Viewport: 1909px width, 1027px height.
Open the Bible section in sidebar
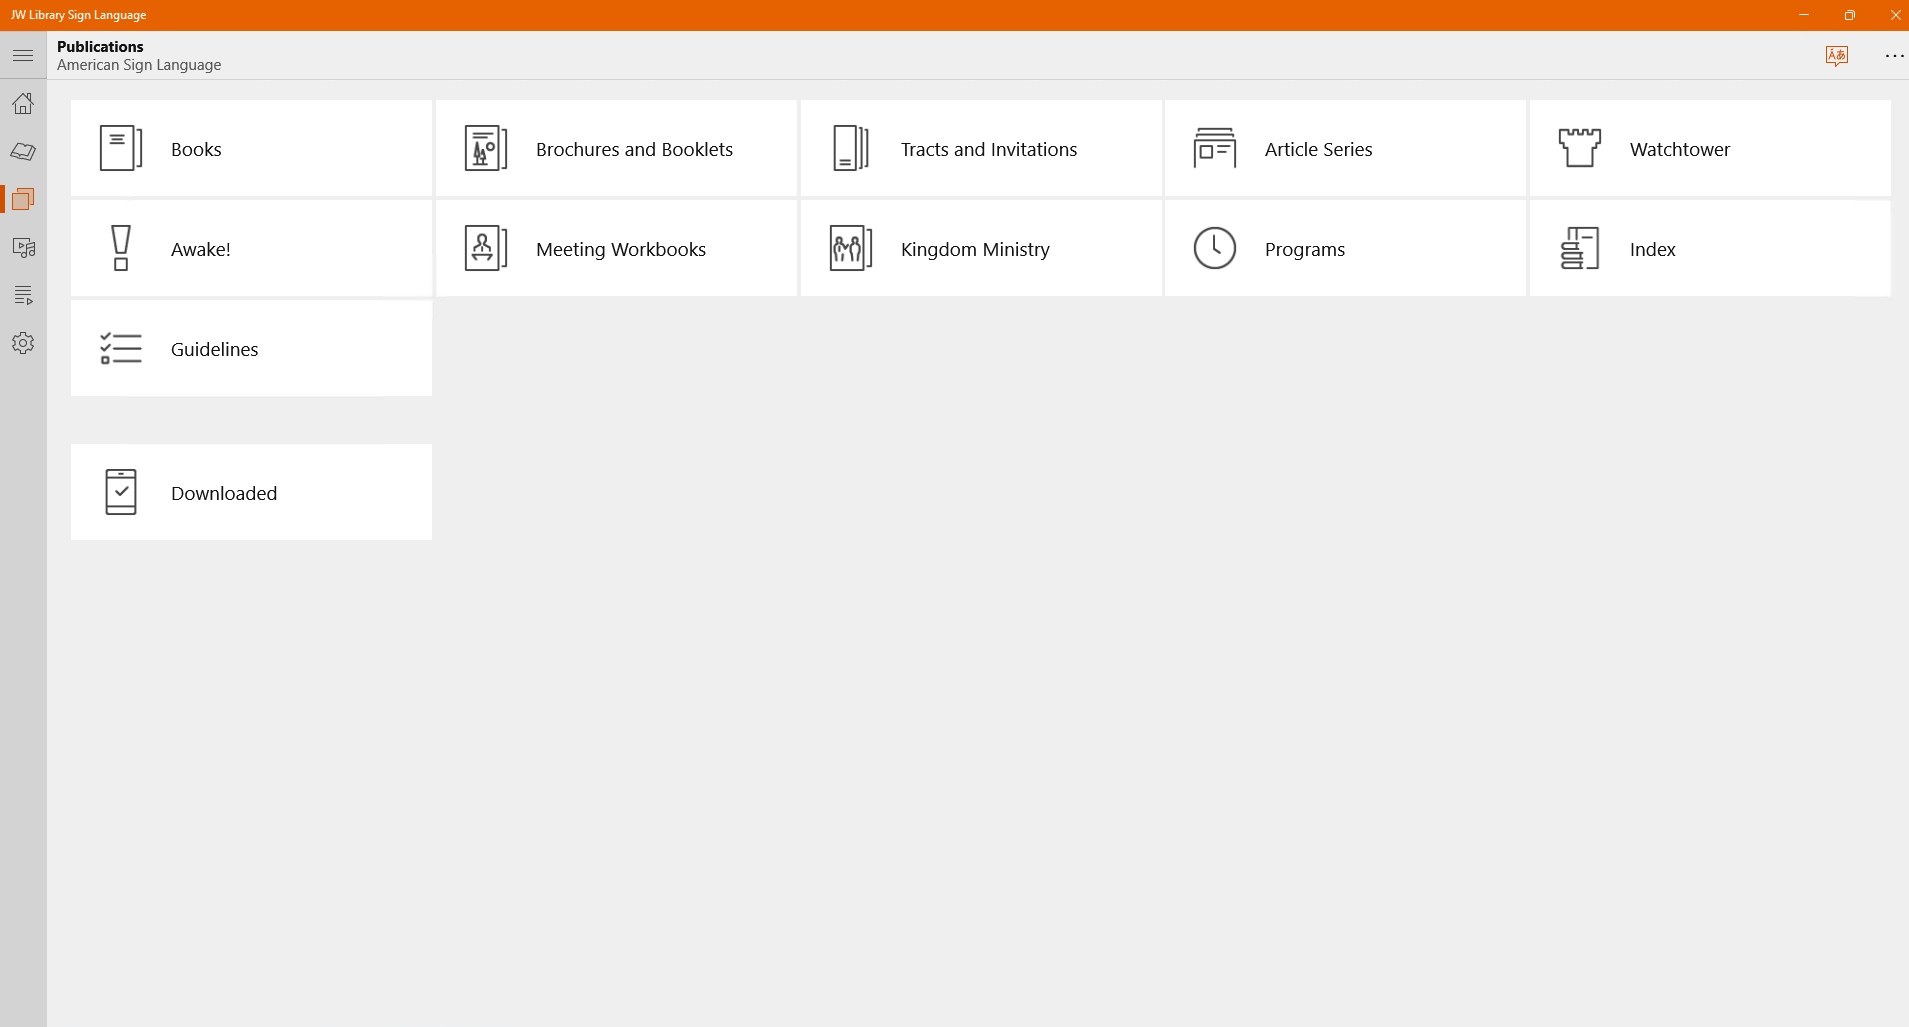pos(23,151)
